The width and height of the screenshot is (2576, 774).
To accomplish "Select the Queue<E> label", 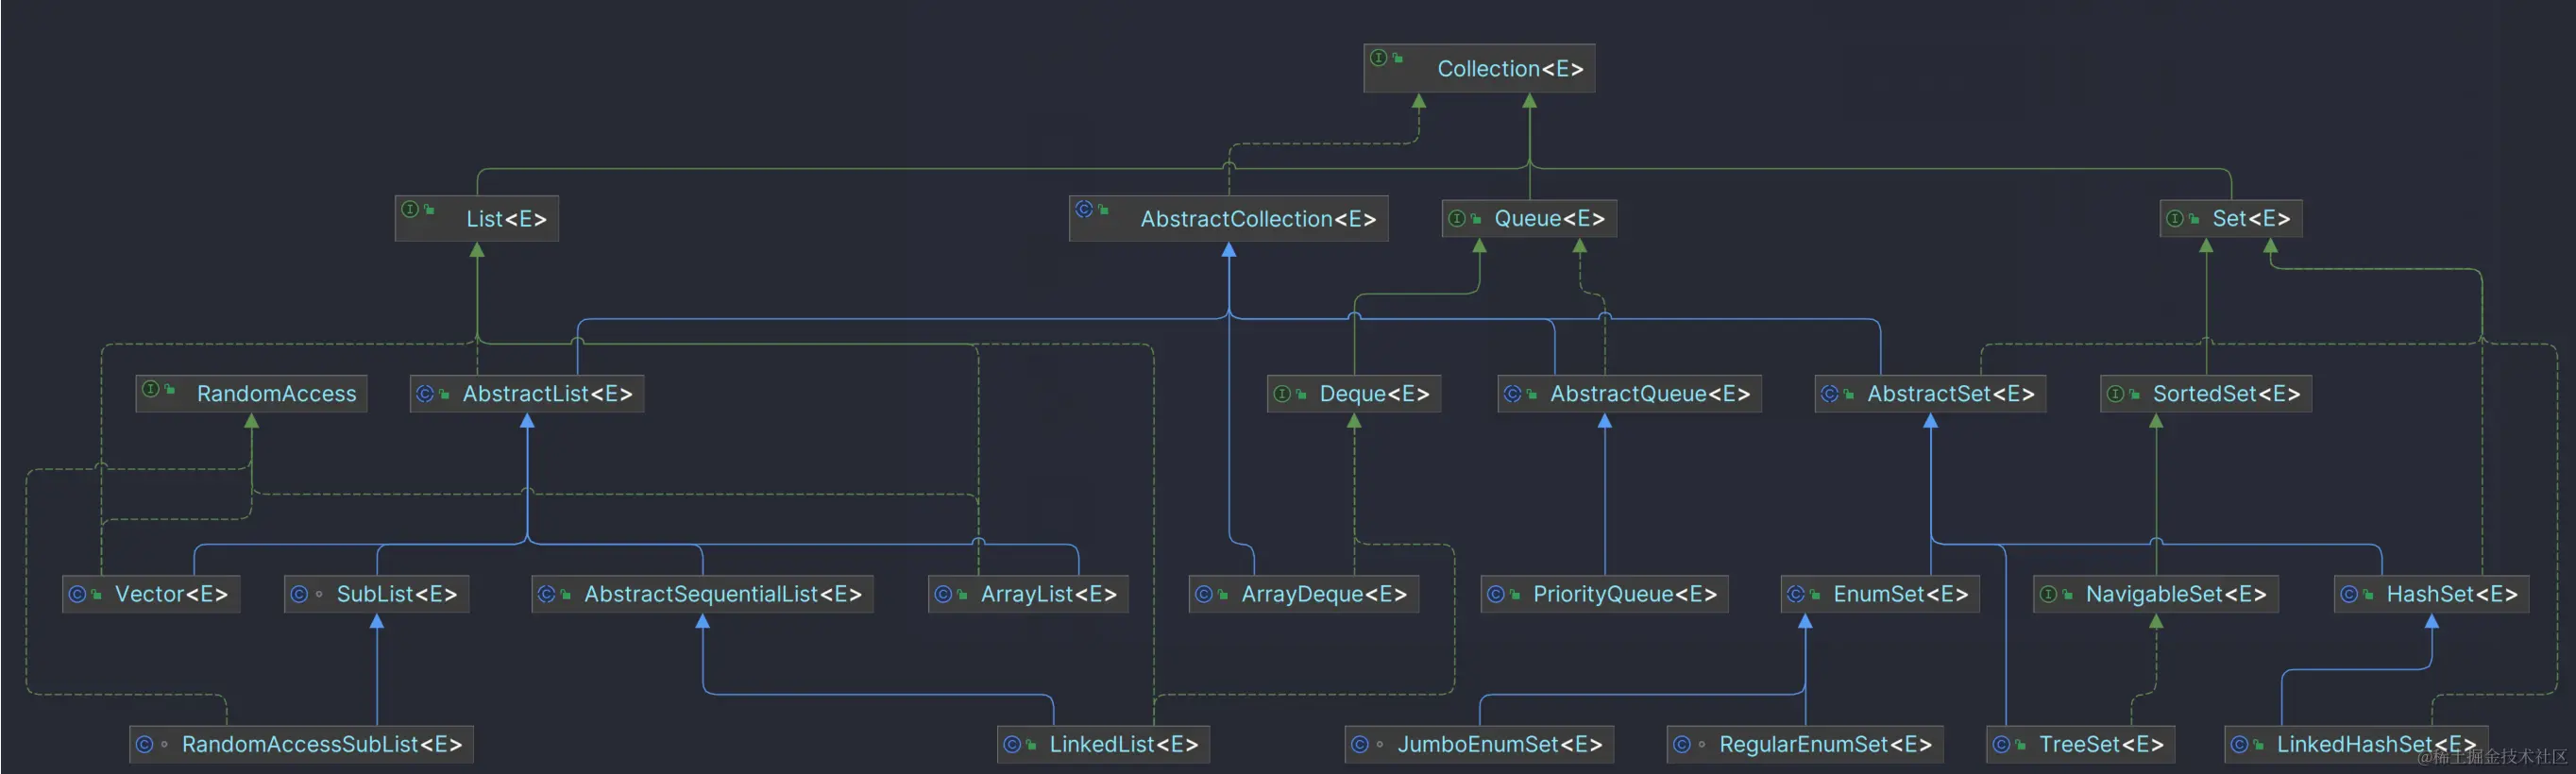I will coord(1549,219).
